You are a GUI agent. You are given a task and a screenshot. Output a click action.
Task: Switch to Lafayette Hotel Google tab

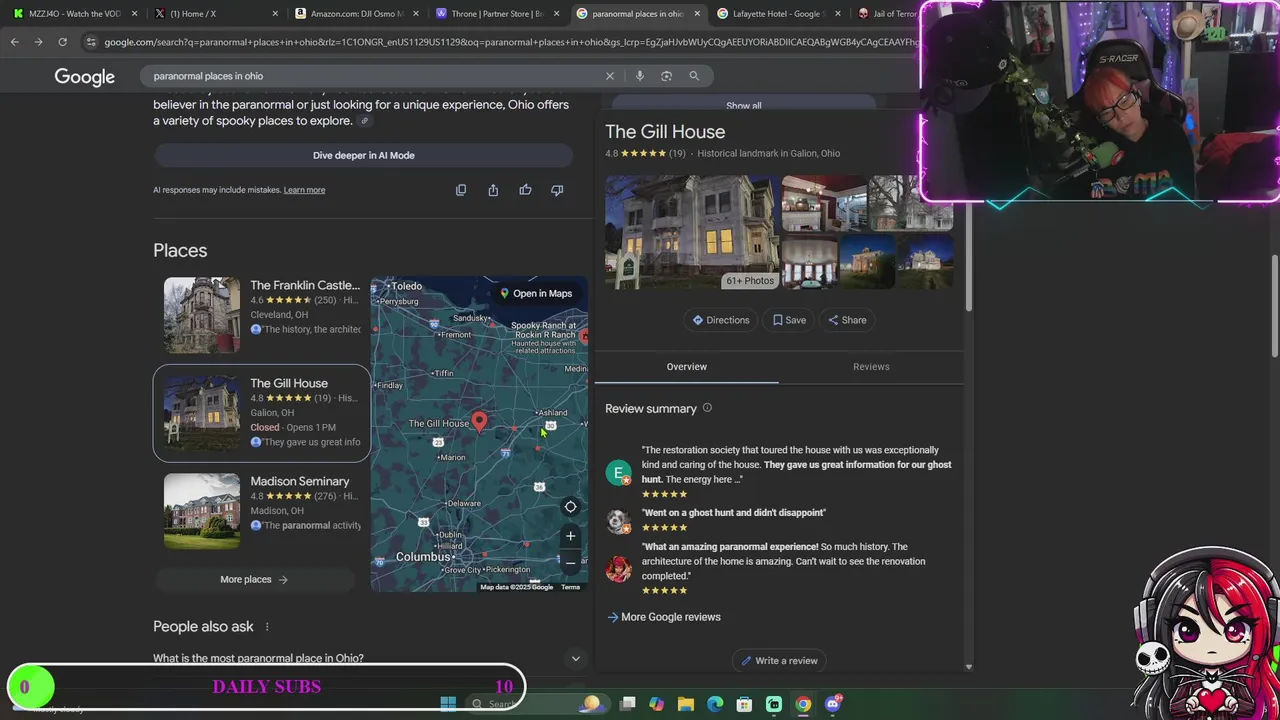(x=779, y=14)
